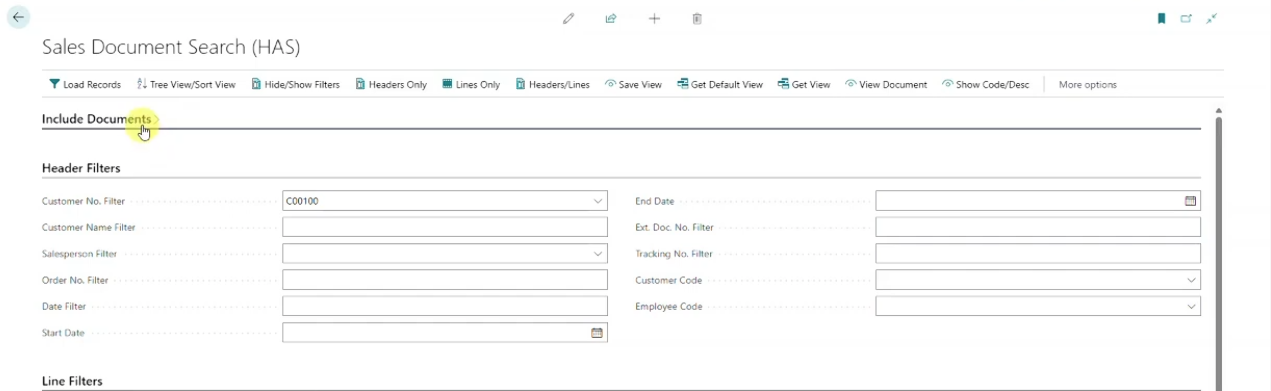
Task: Click the Start Date field
Action: point(445,332)
